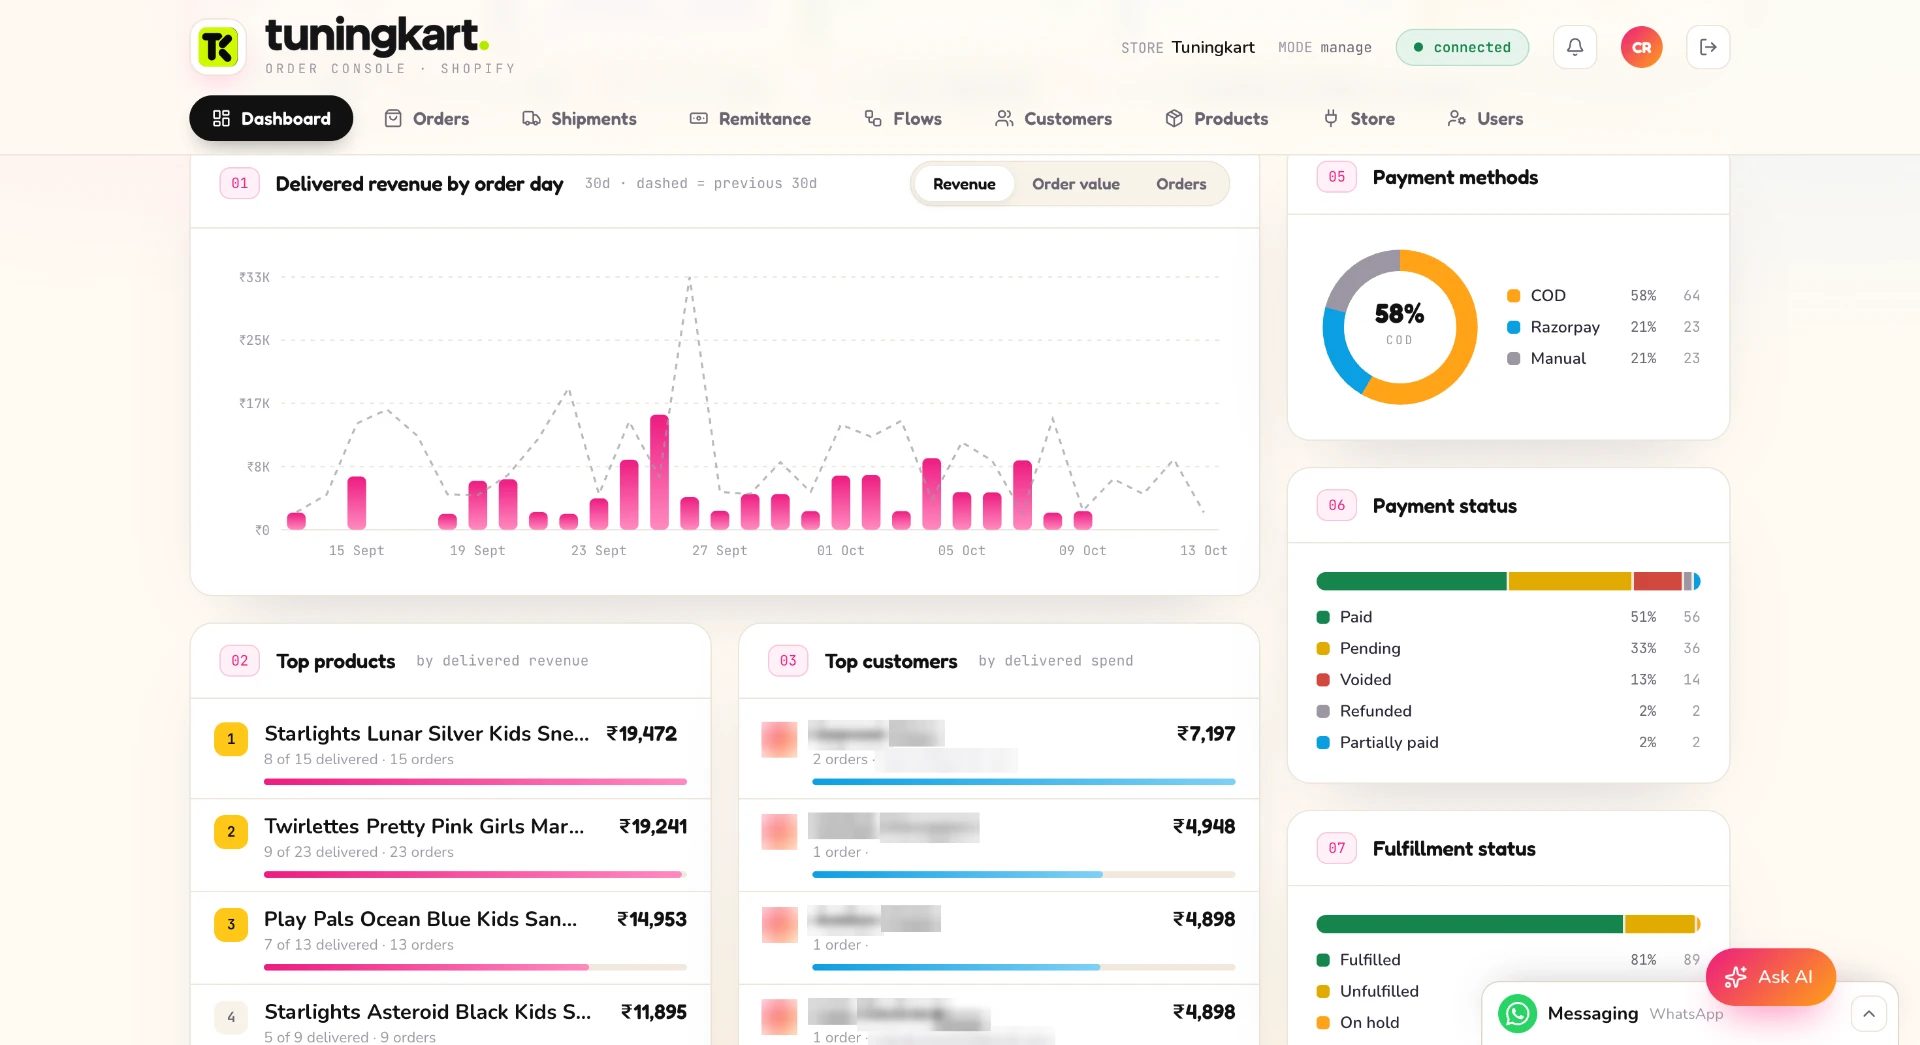This screenshot has height=1045, width=1920.
Task: Switch chart to Orders view
Action: coord(1181,184)
